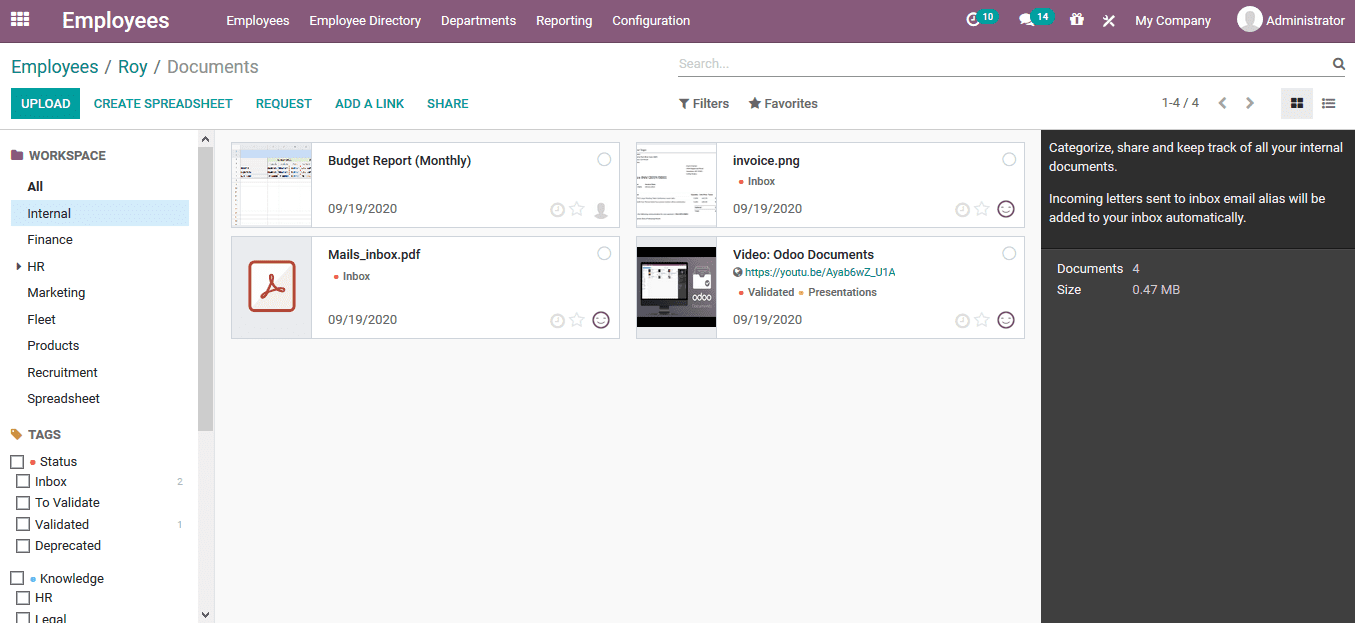The image size is (1355, 623).
Task: Open the Departments menu
Action: (478, 20)
